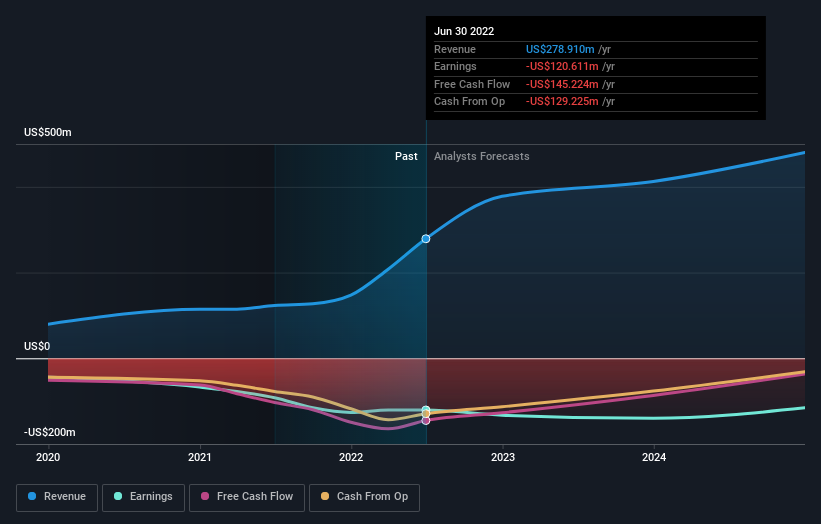
Task: Click the -US$200m y-axis label
Action: 50,432
